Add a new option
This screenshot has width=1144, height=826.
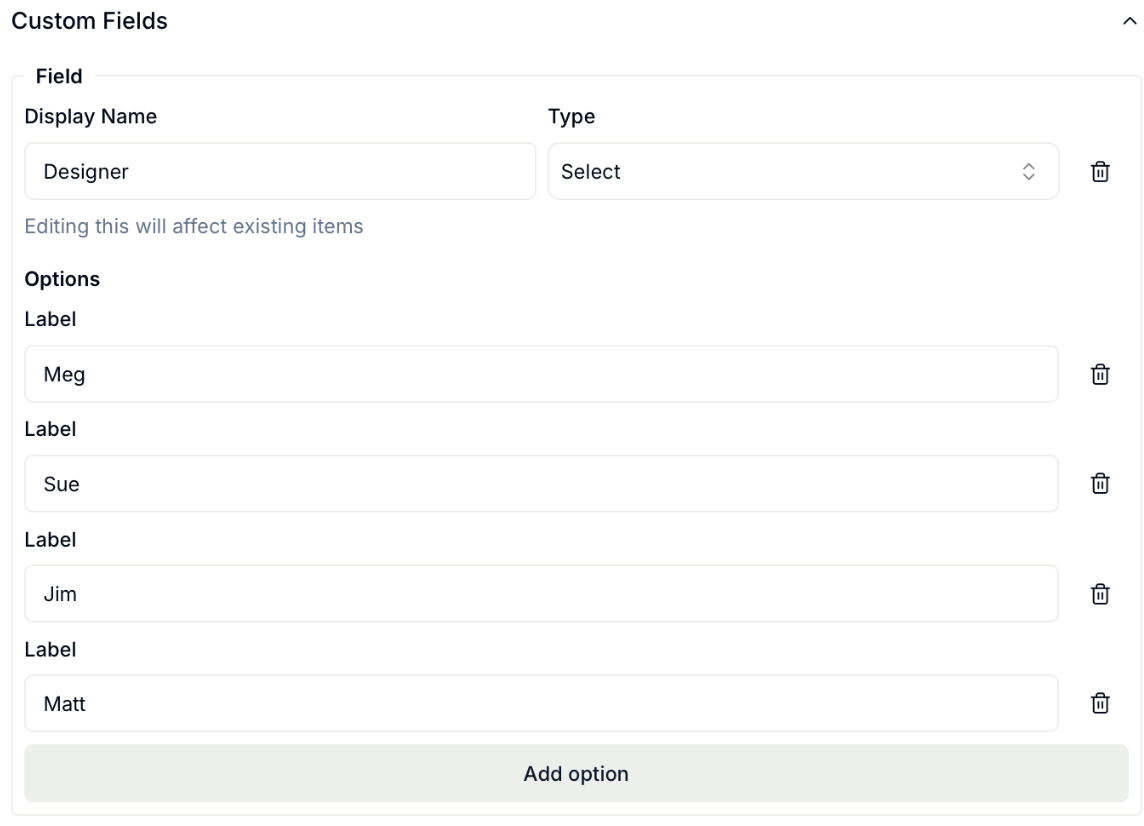pos(576,773)
